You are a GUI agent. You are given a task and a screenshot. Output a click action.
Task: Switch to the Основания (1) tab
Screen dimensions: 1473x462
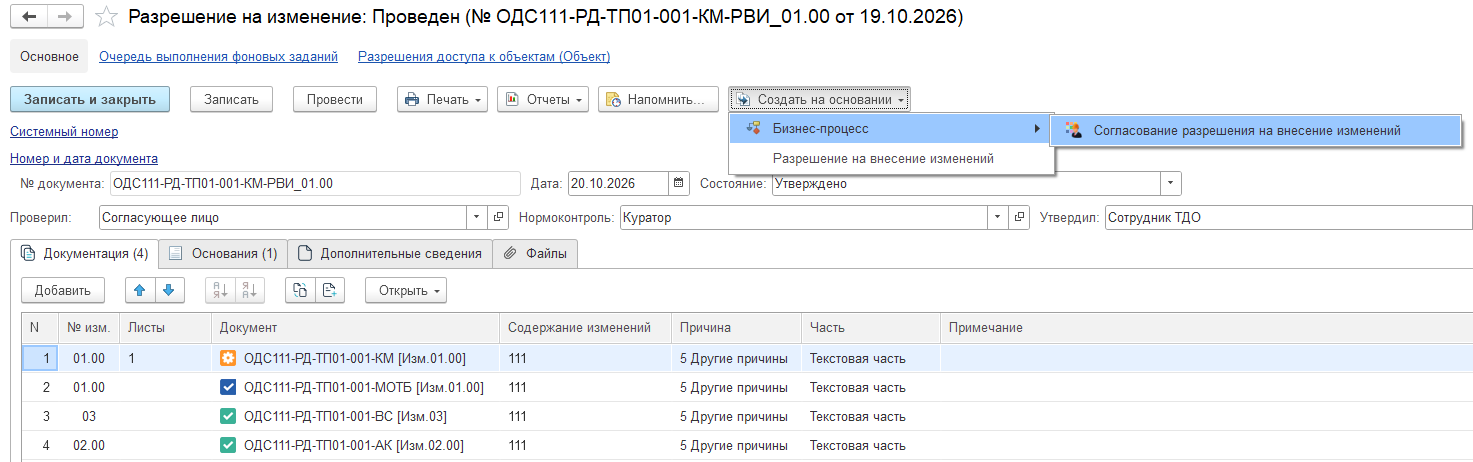223,254
